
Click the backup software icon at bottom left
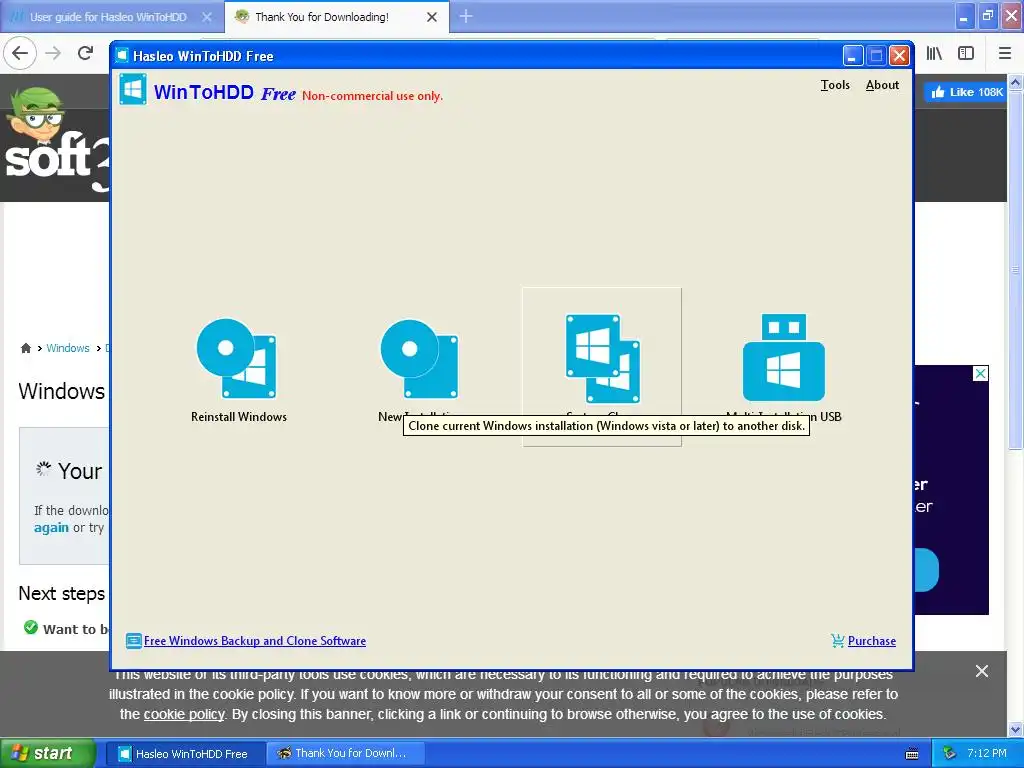(x=133, y=641)
